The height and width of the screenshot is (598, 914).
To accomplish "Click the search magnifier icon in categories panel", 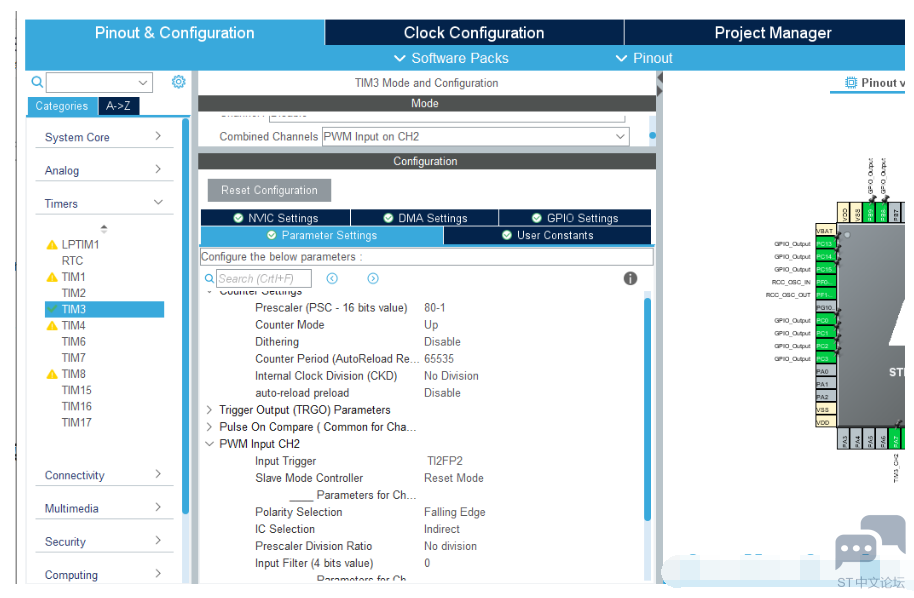I will (37, 82).
